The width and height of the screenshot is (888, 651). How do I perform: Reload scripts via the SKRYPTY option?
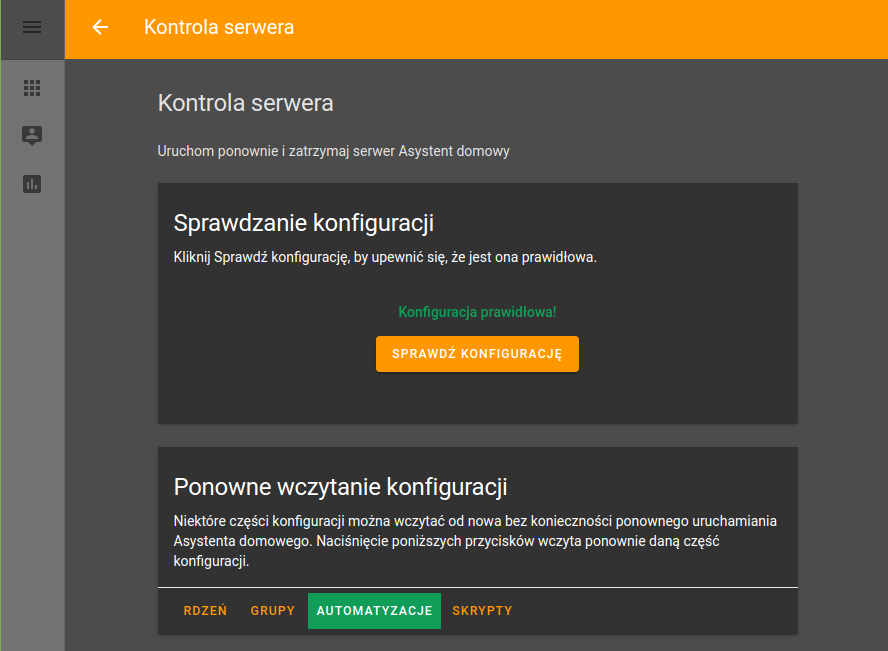482,610
